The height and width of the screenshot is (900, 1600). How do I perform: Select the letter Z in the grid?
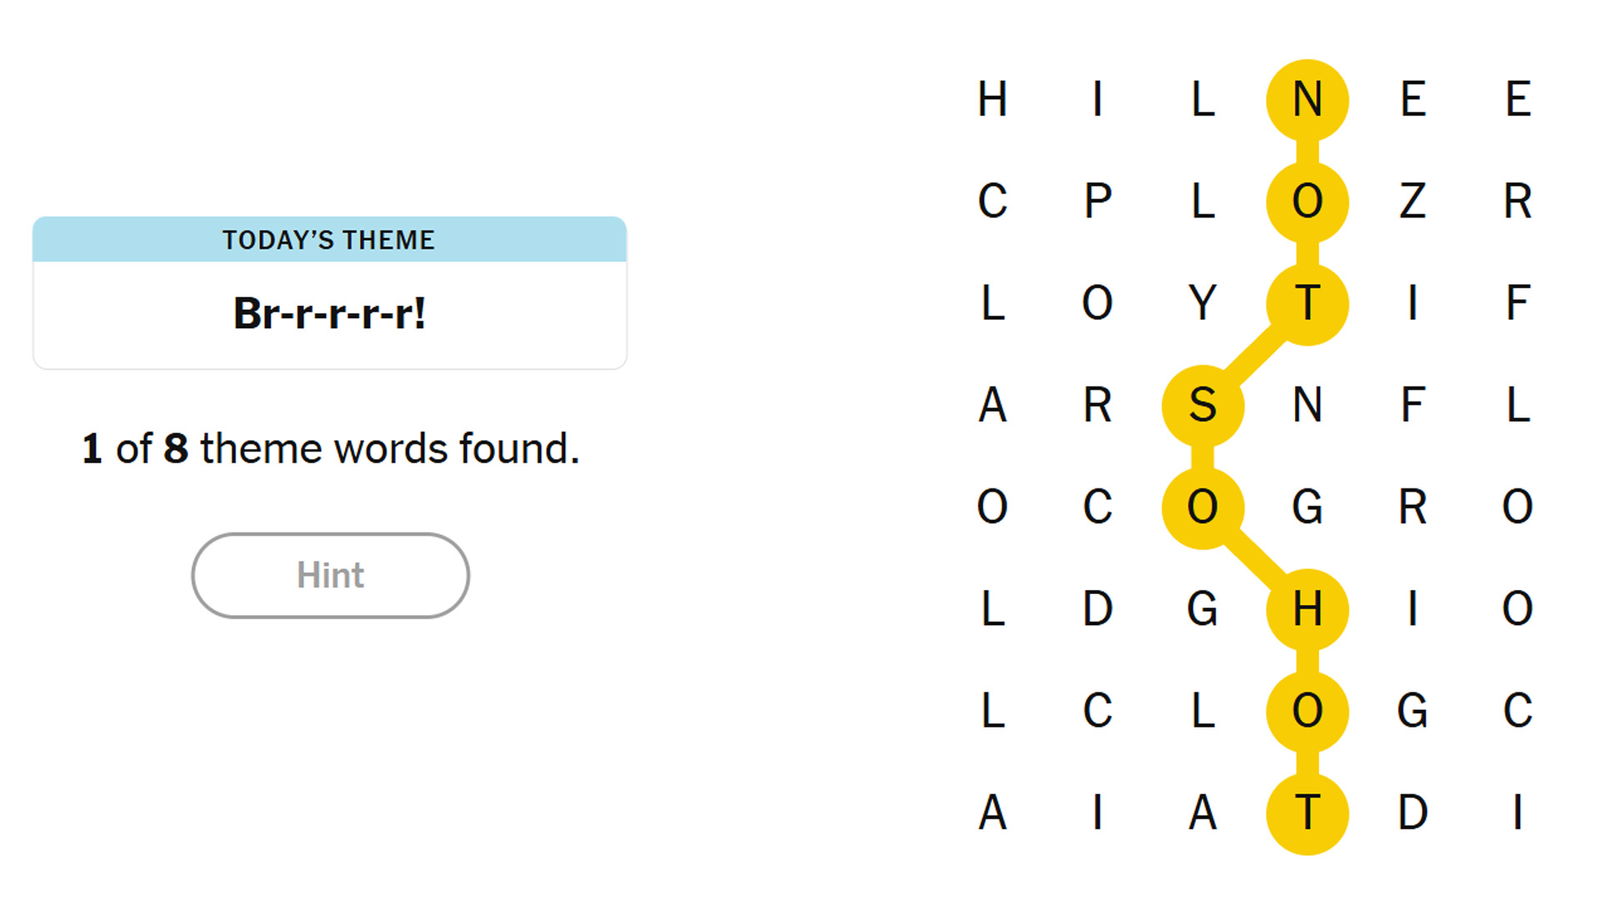[1412, 201]
